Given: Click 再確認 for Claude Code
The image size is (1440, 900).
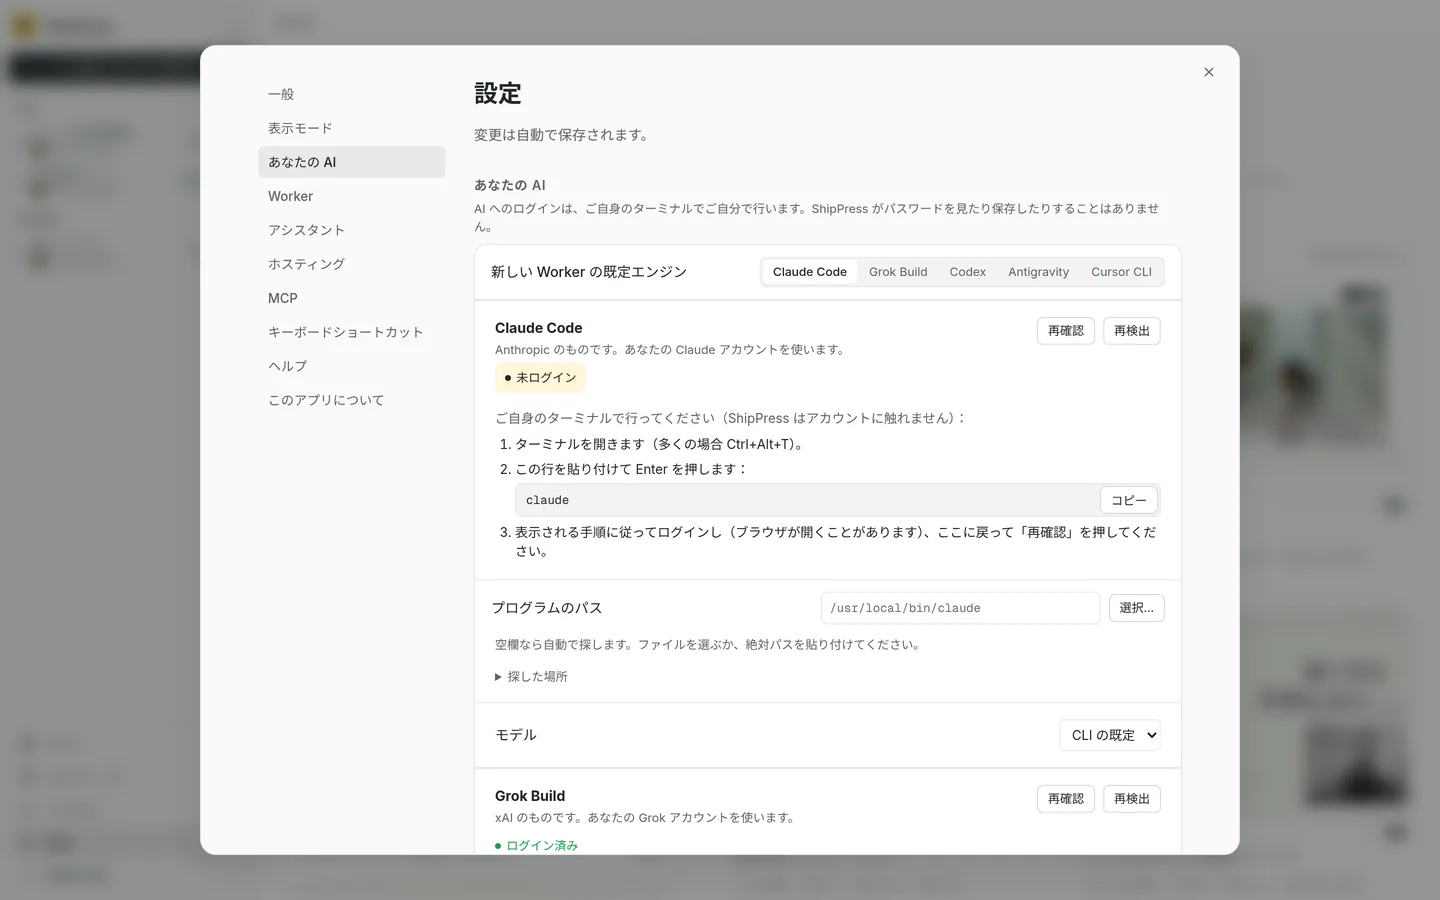Looking at the screenshot, I should [1066, 331].
